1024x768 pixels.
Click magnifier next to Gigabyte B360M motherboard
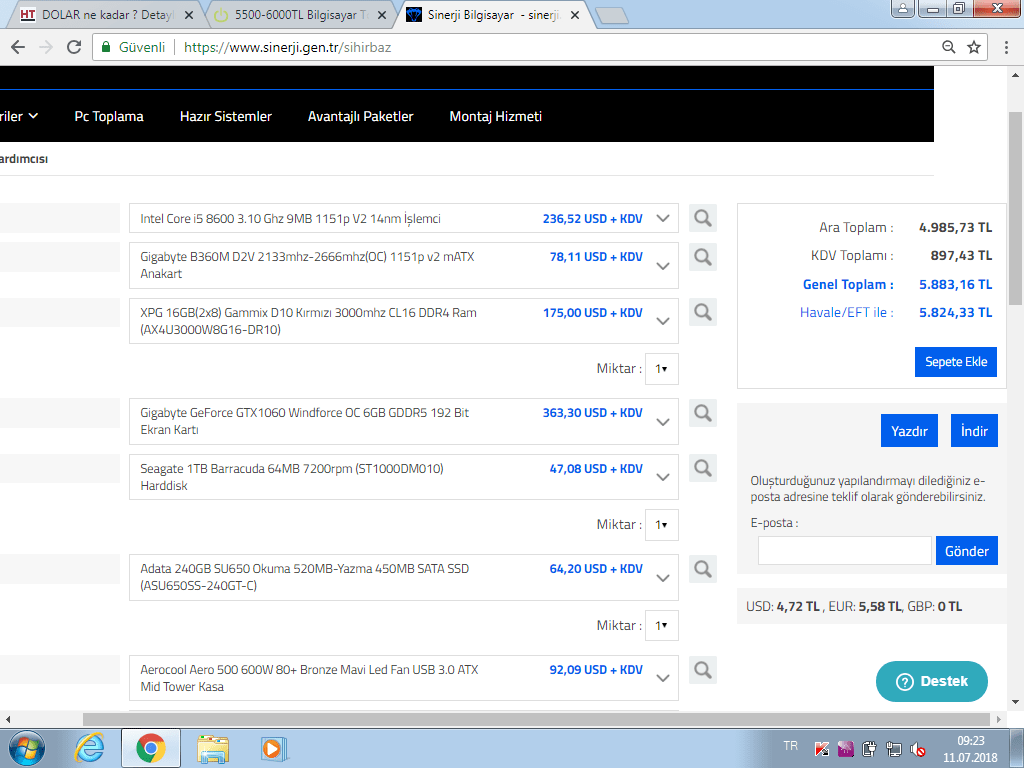click(x=703, y=257)
